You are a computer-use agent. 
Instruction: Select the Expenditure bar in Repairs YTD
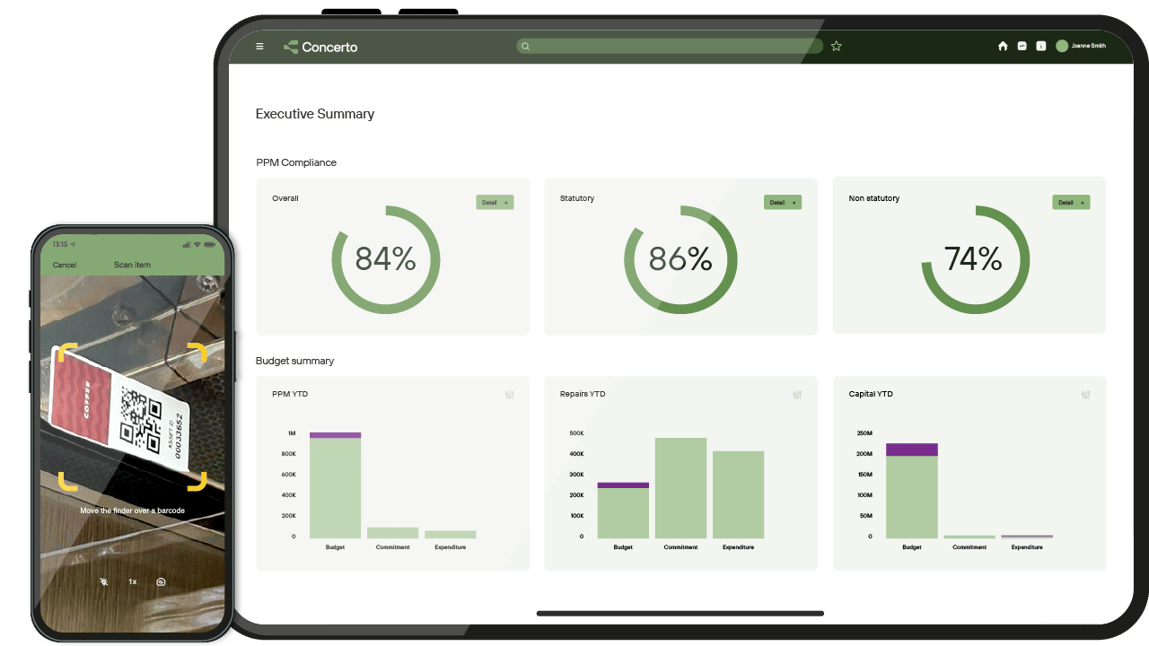(738, 494)
